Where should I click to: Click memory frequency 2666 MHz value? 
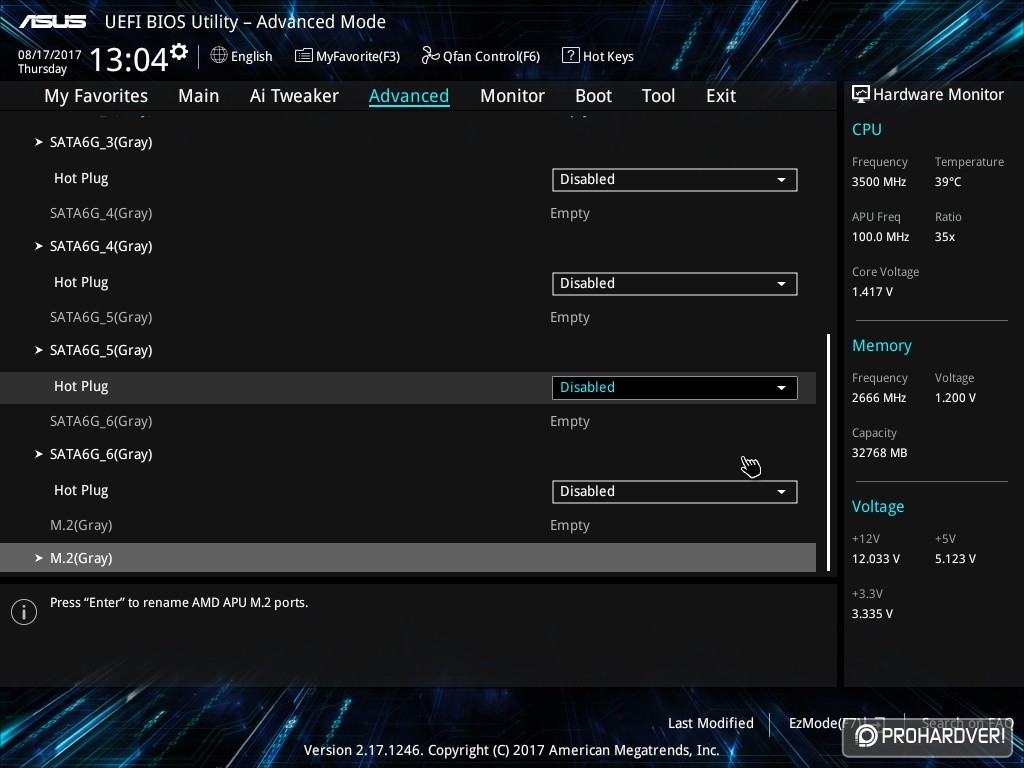pyautogui.click(x=879, y=398)
